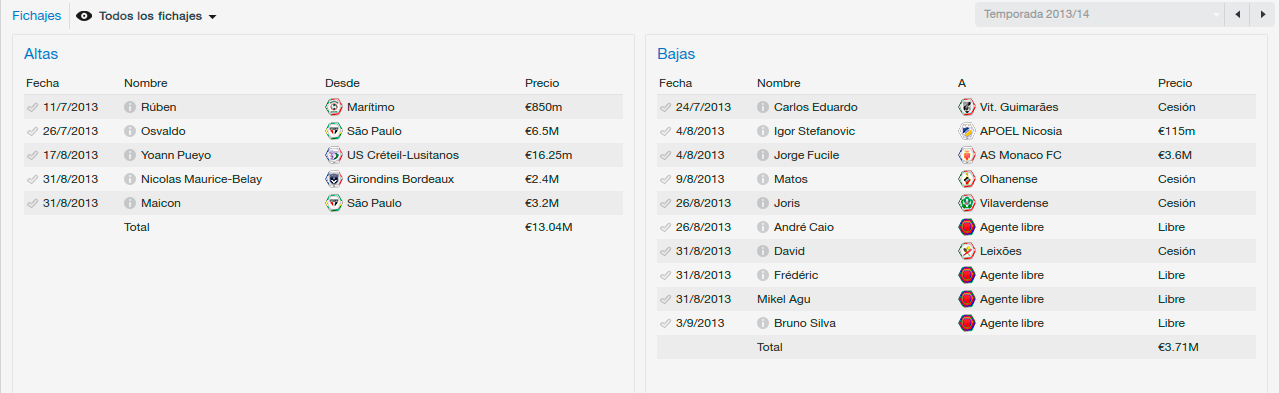Click the Olhanense club badge
This screenshot has height=393, width=1280.
pyautogui.click(x=967, y=179)
